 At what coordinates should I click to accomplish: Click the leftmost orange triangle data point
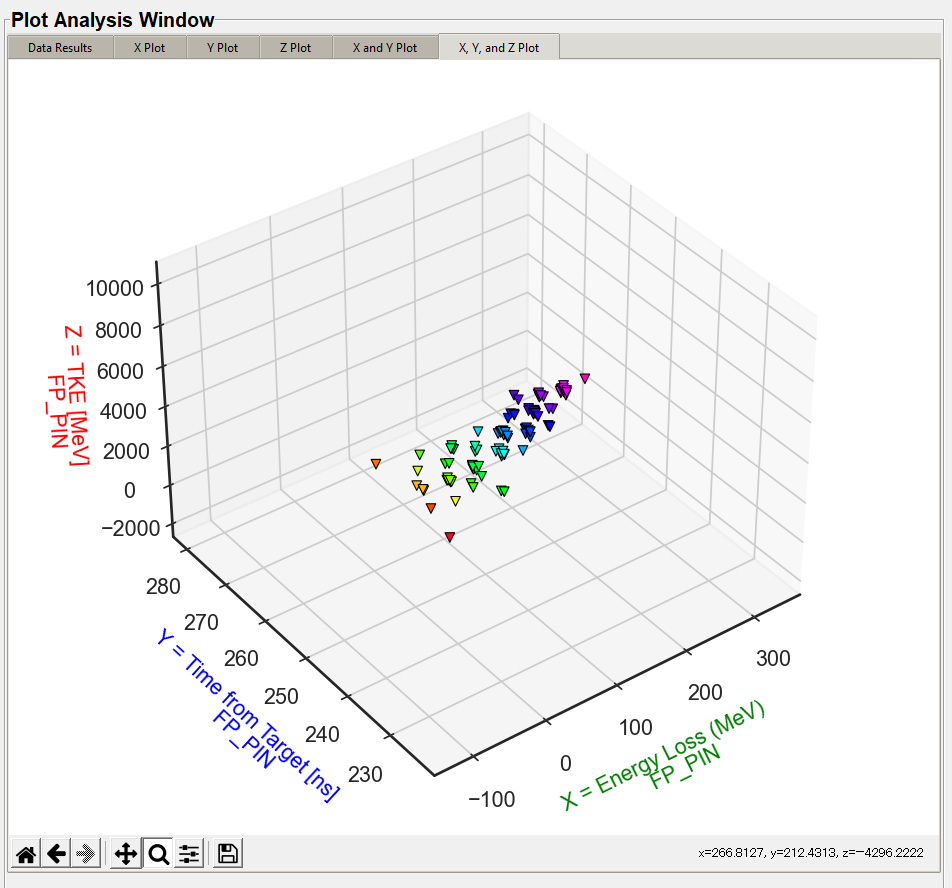[x=376, y=463]
